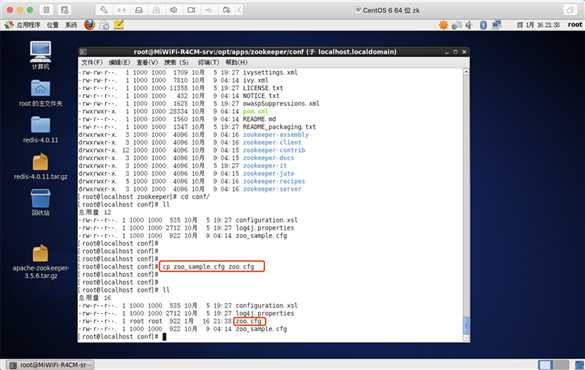
Task: Open the terminal 编辑(E) Edit menu
Action: 119,62
